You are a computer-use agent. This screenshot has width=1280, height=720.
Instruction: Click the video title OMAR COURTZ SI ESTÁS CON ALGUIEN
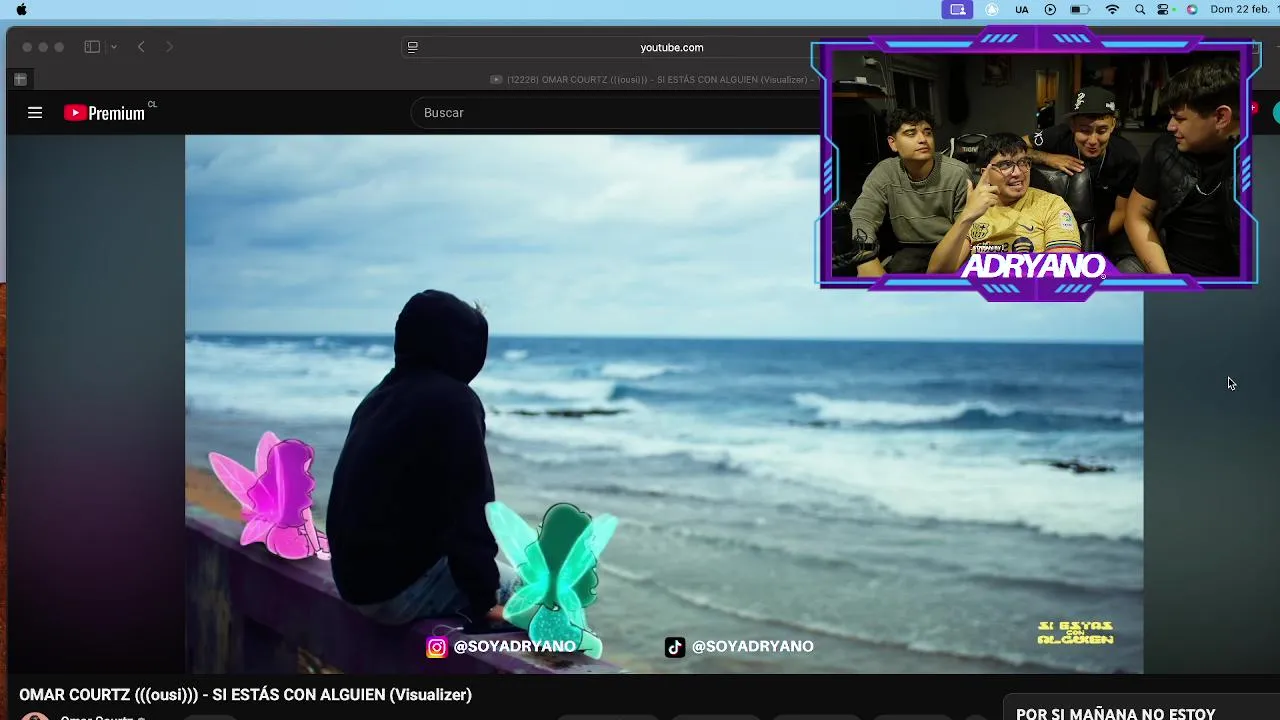245,695
